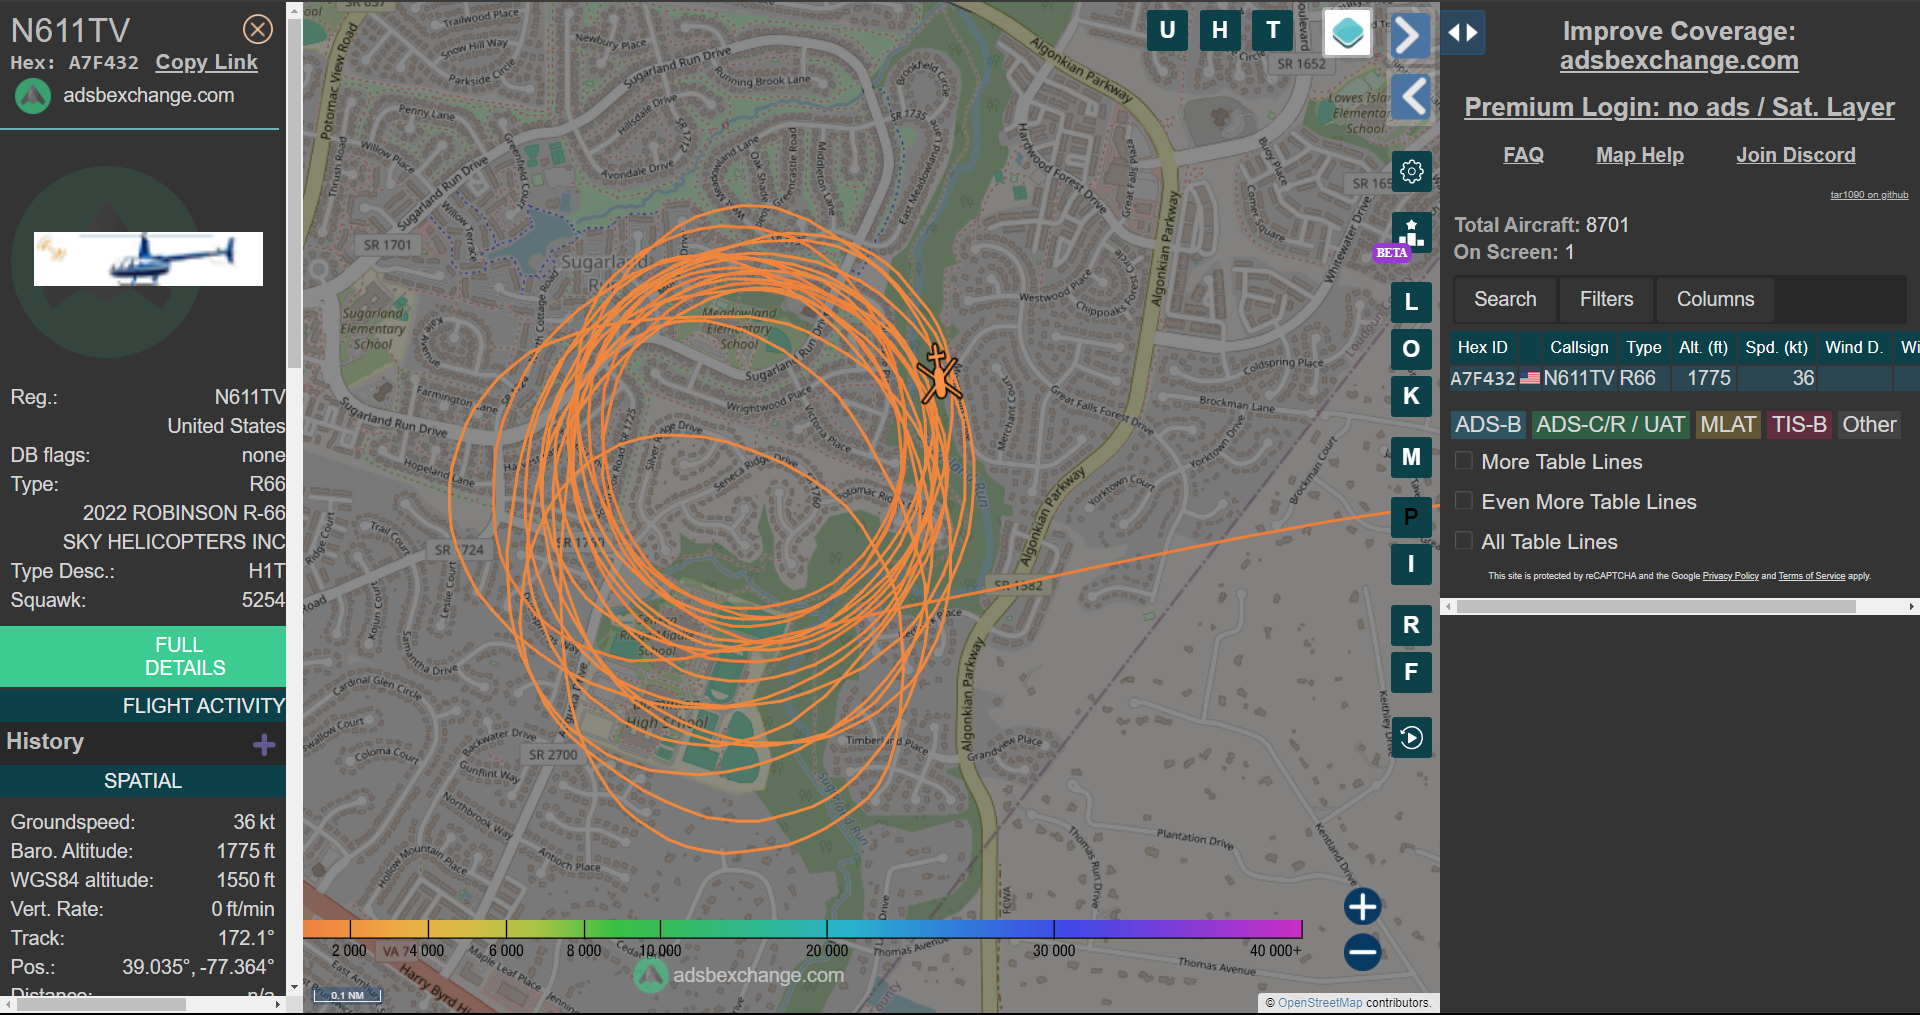The width and height of the screenshot is (1920, 1015).
Task: Open Terms of Service link
Action: click(1811, 576)
